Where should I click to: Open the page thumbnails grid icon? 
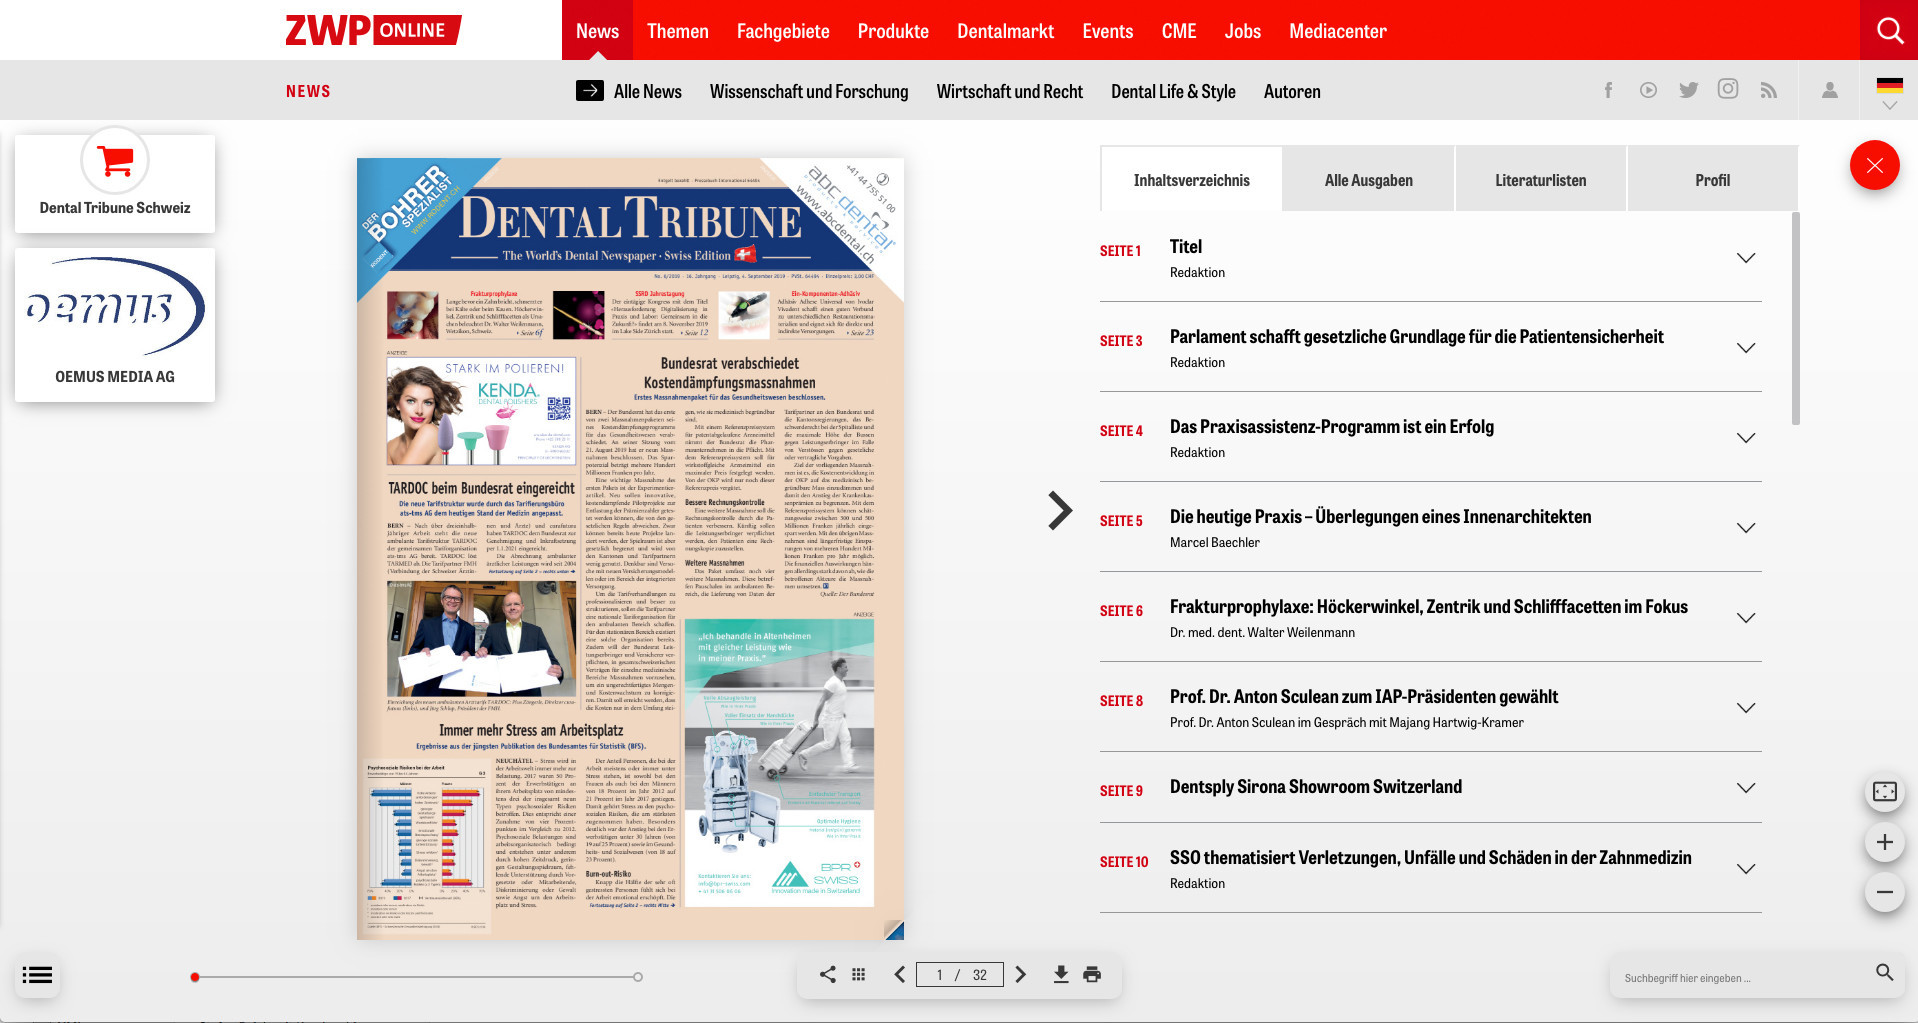858,974
